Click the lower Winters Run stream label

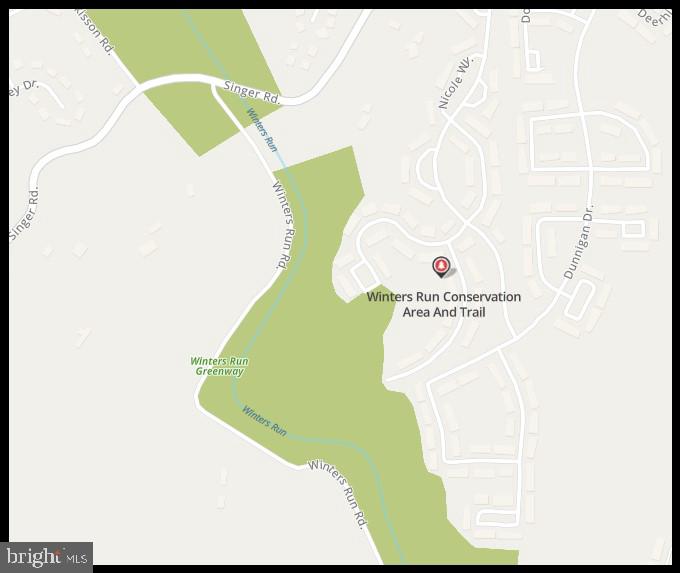click(265, 421)
